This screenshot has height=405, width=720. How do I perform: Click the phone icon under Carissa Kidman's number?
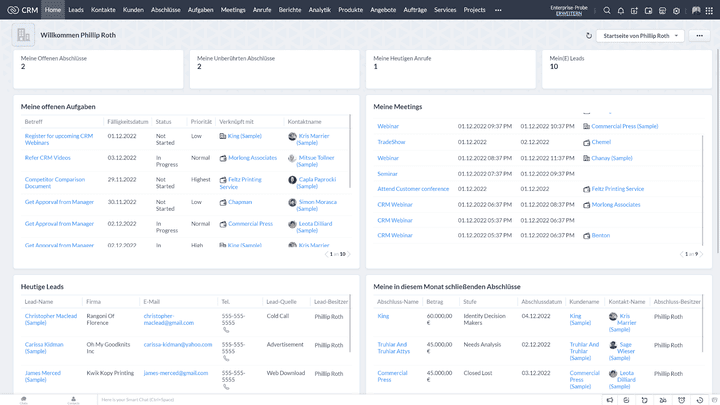226,358
